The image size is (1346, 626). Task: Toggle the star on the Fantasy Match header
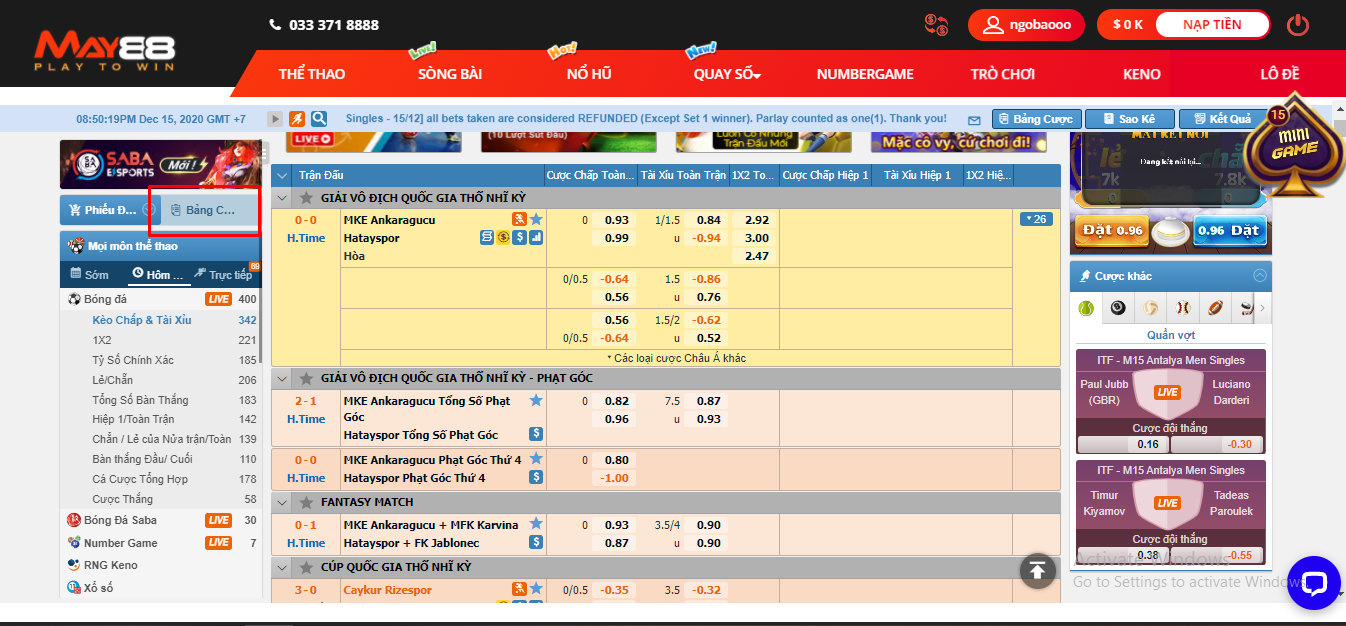point(306,502)
